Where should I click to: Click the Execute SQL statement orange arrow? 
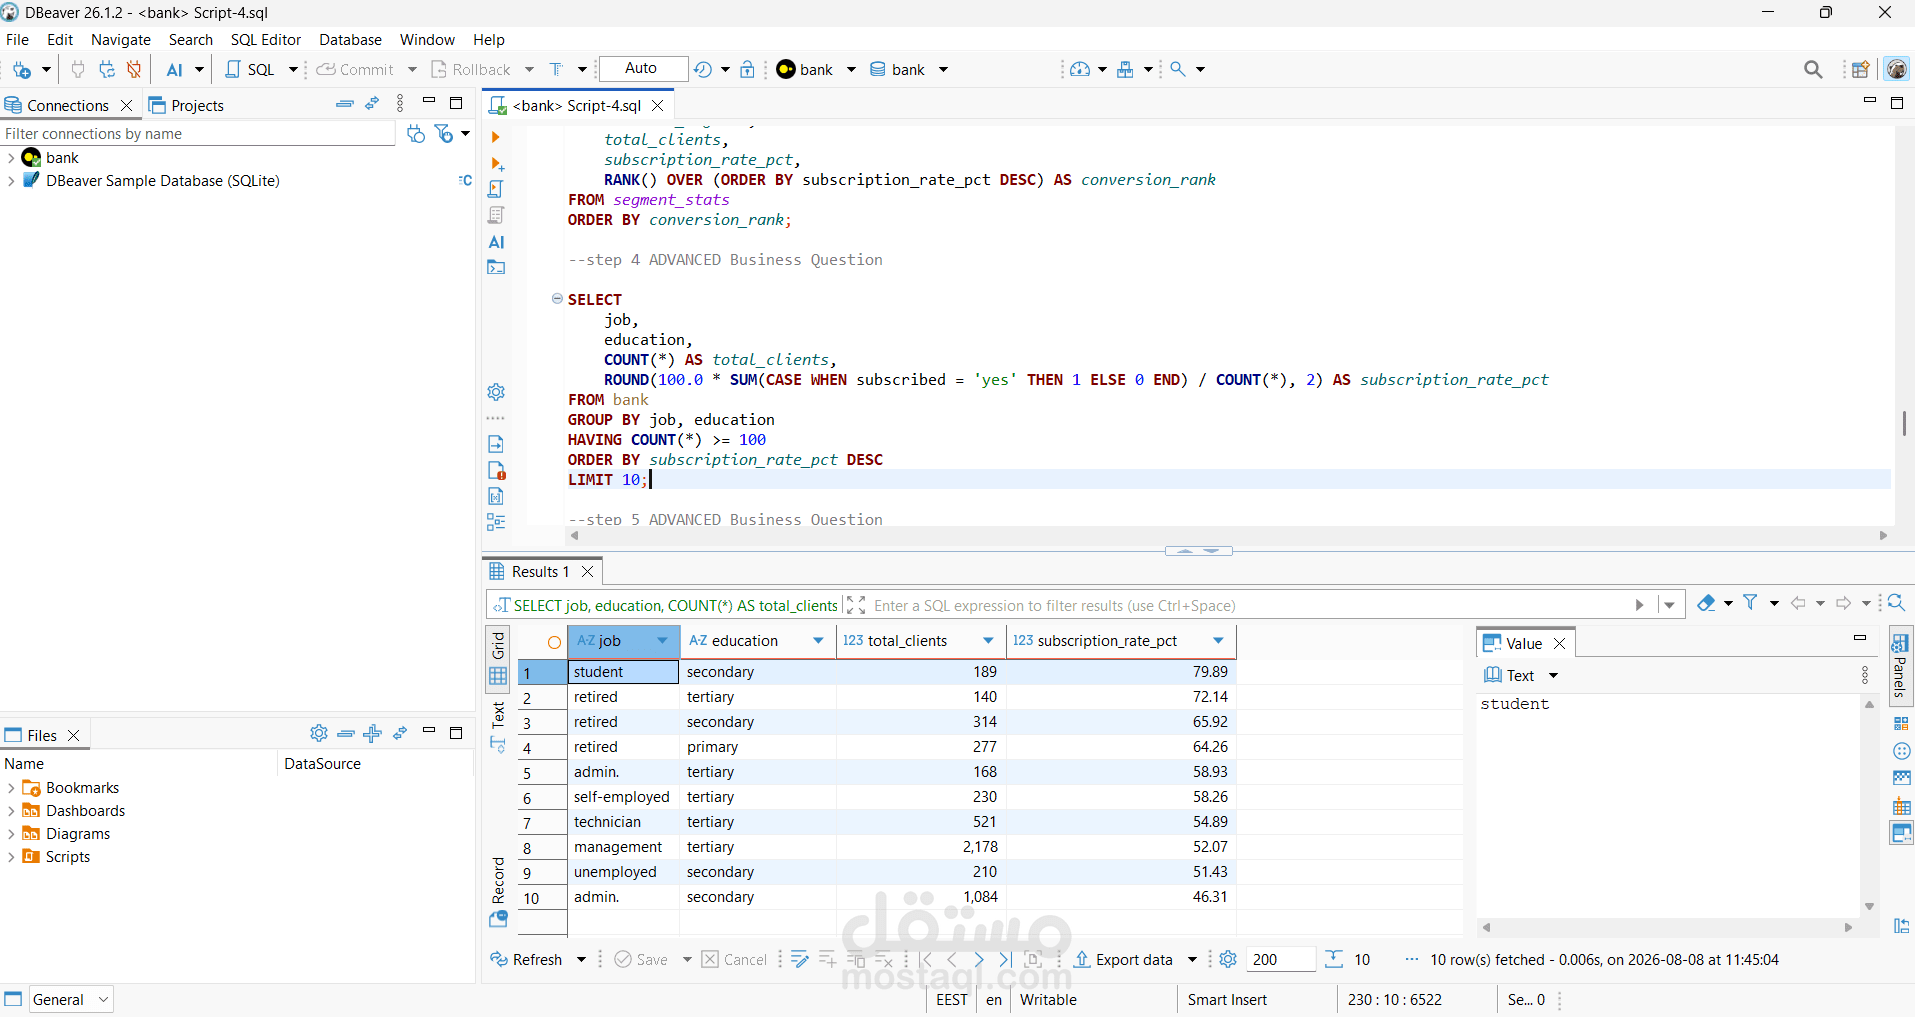pyautogui.click(x=496, y=137)
